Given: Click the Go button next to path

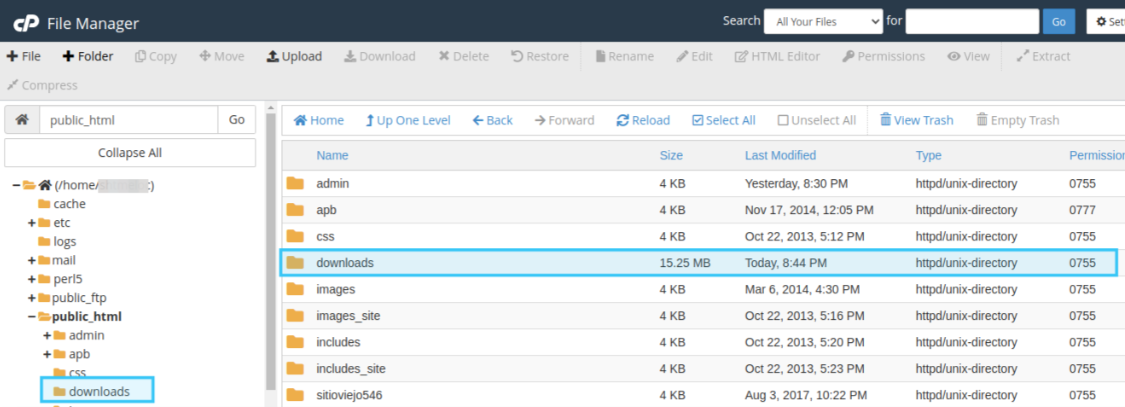Looking at the screenshot, I should (x=237, y=120).
